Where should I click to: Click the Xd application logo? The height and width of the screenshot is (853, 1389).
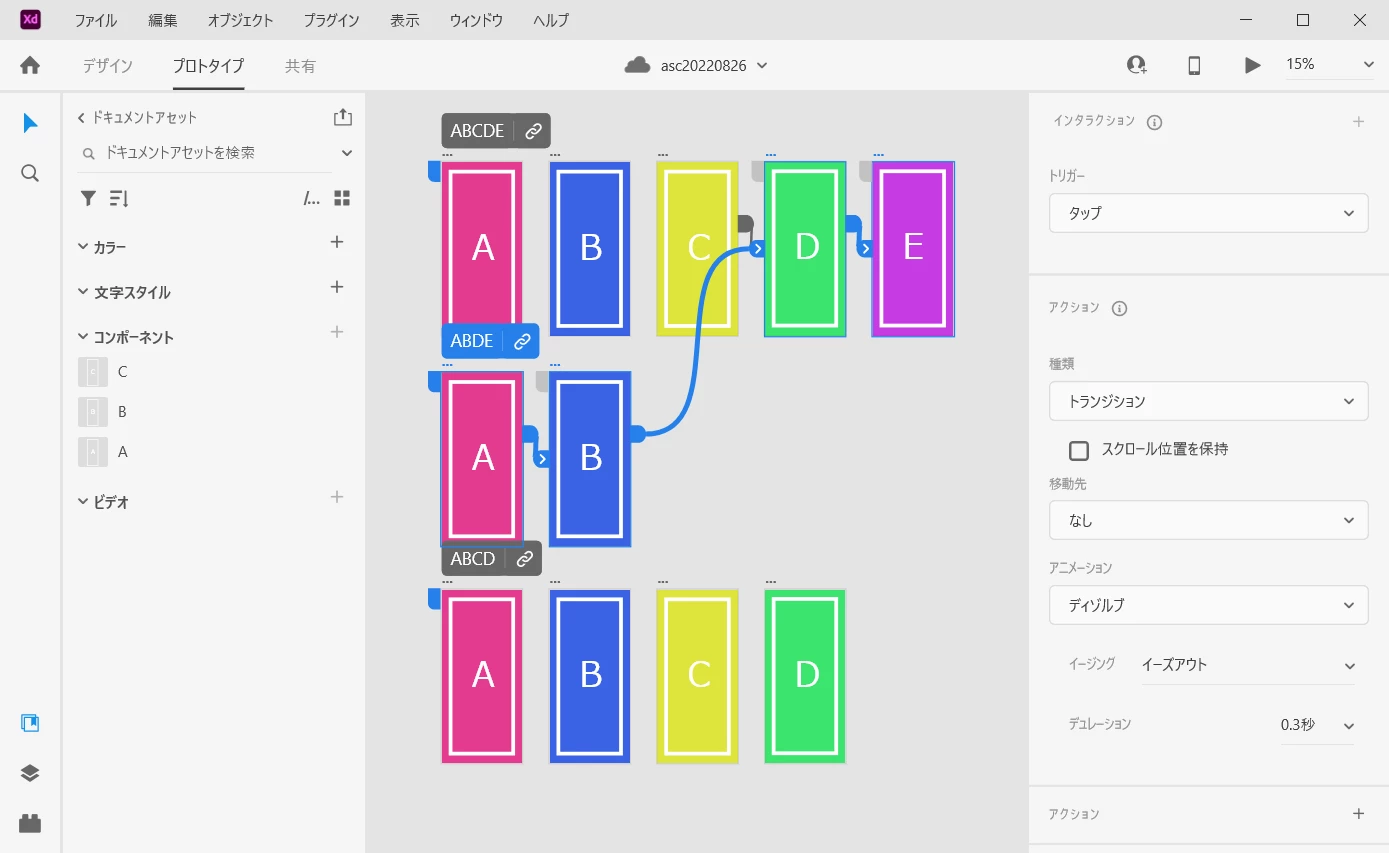30,19
